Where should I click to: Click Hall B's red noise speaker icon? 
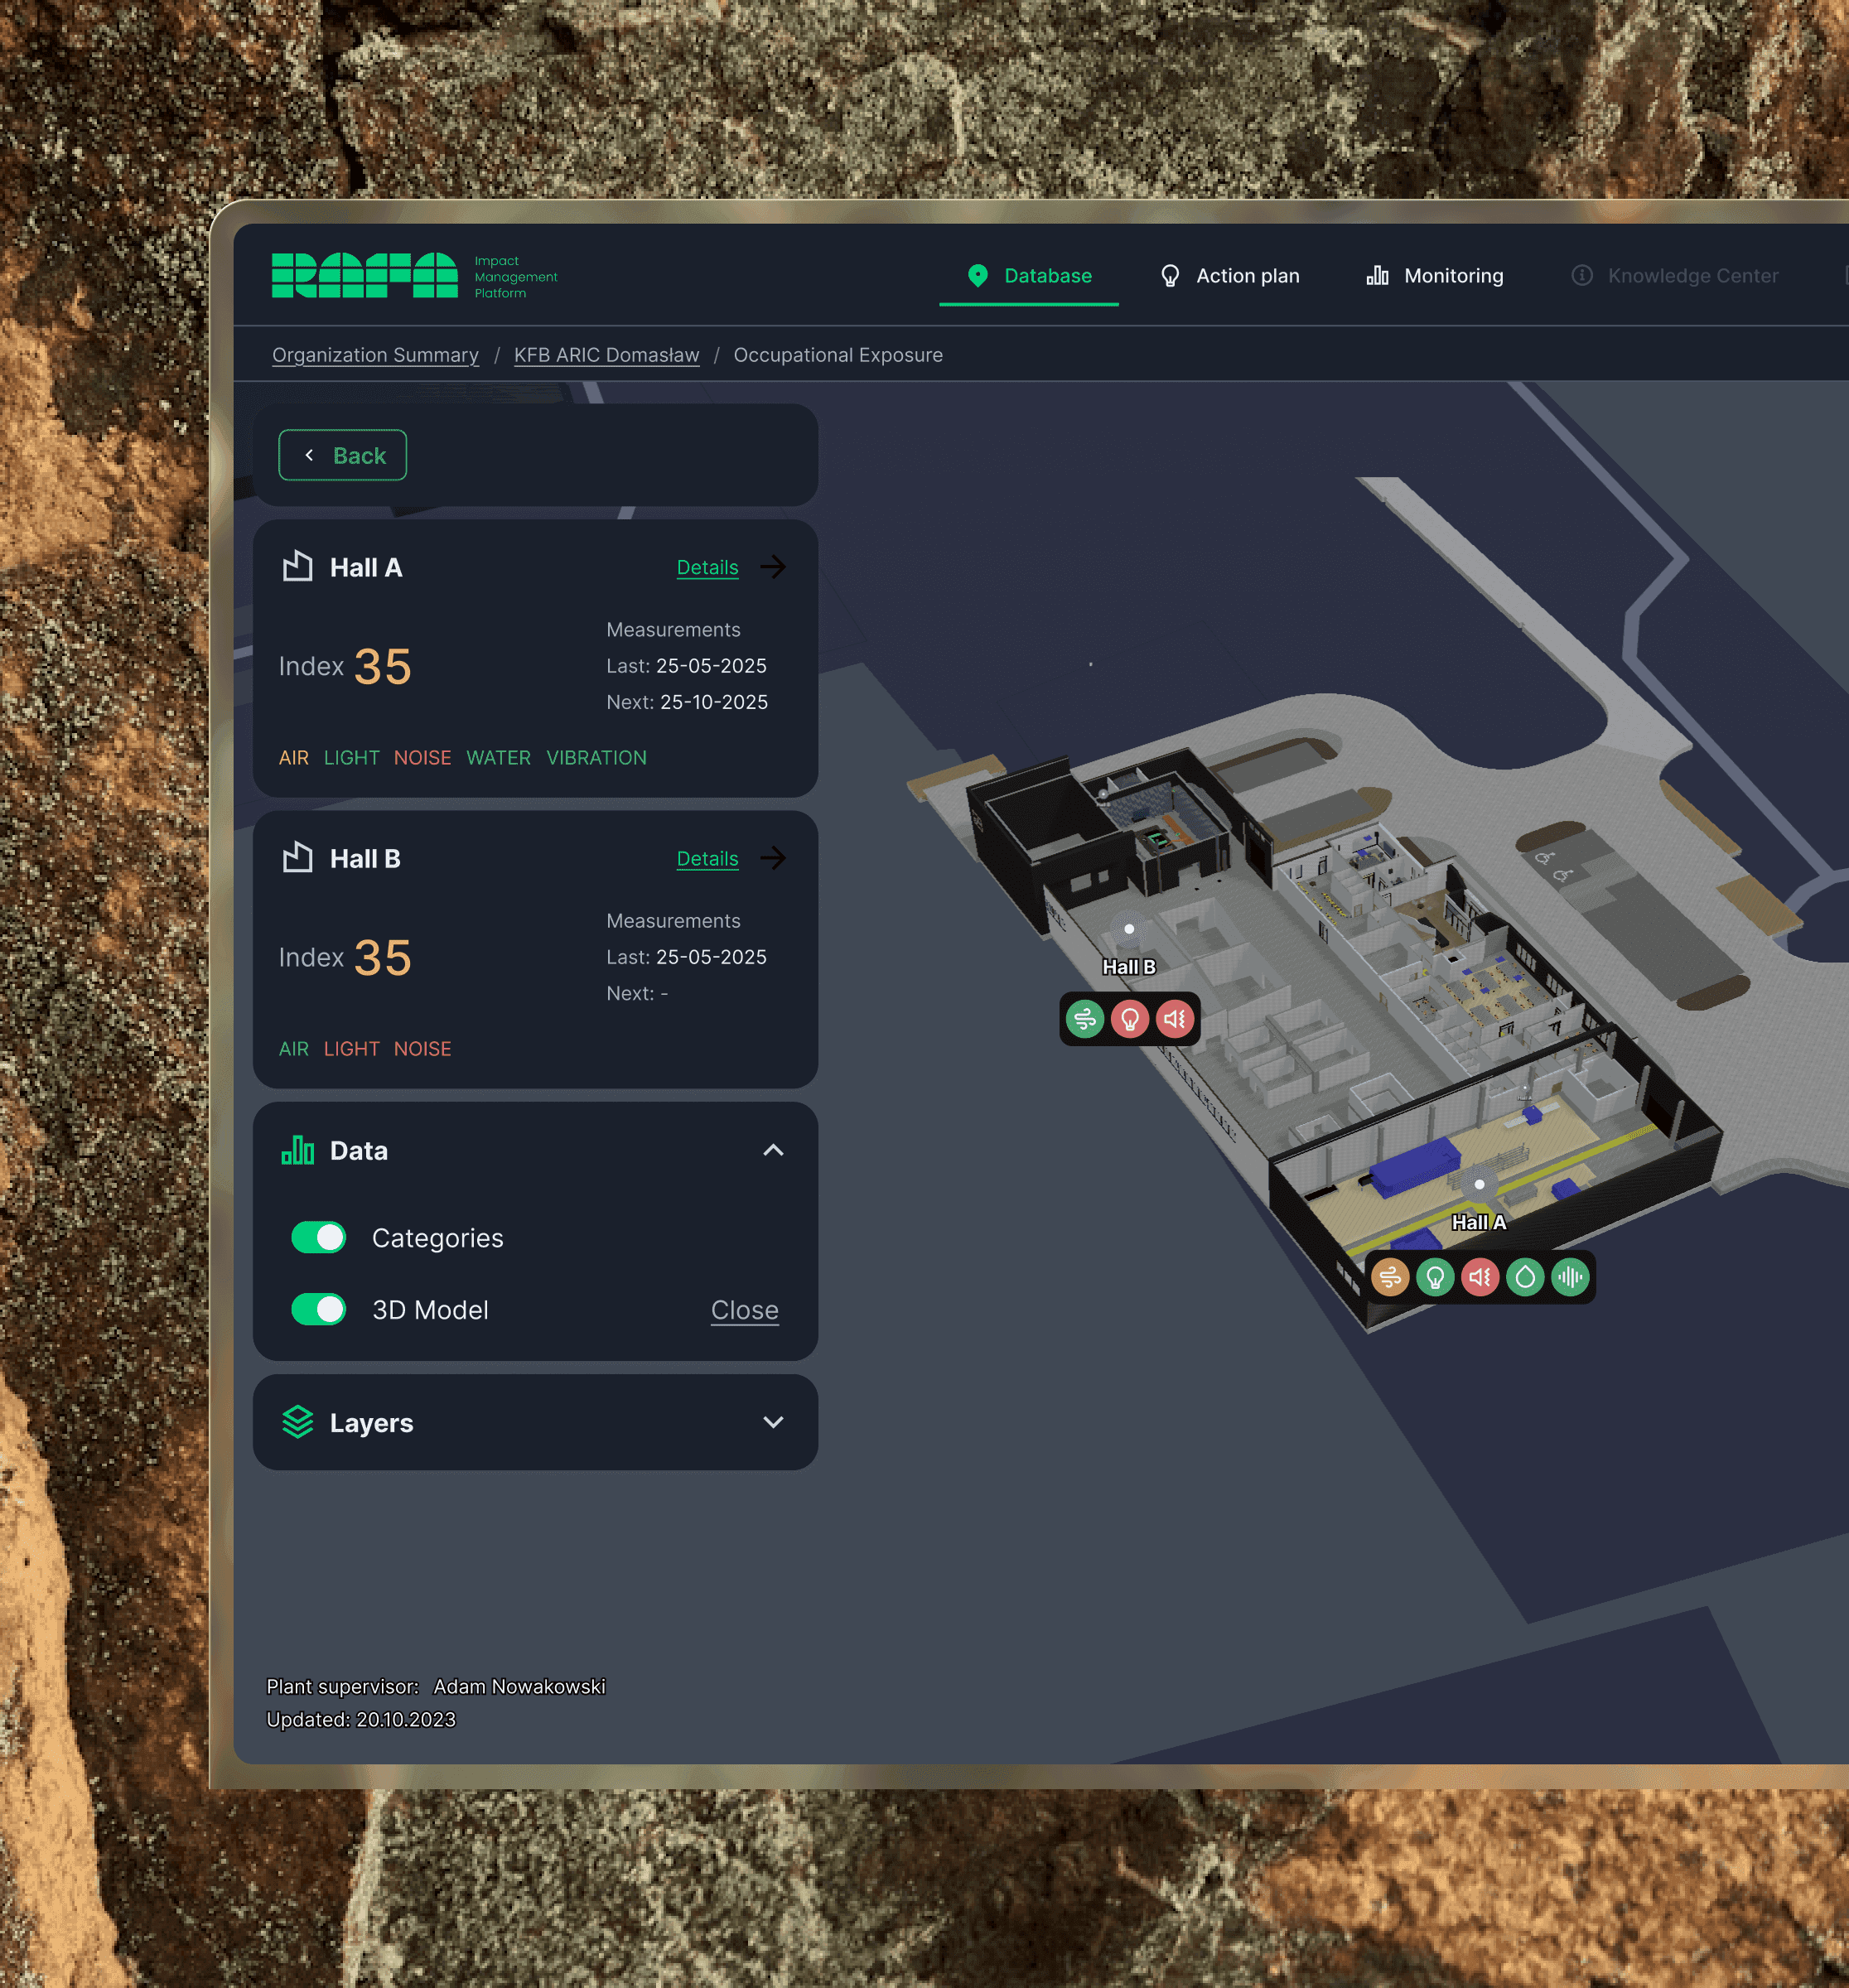click(1175, 1019)
